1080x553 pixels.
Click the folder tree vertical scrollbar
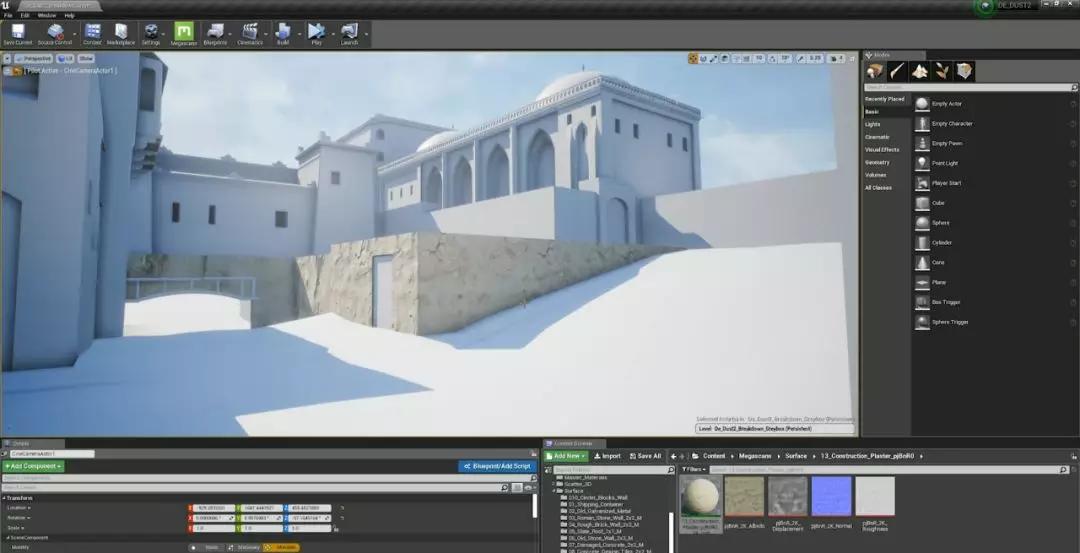pyautogui.click(x=672, y=532)
